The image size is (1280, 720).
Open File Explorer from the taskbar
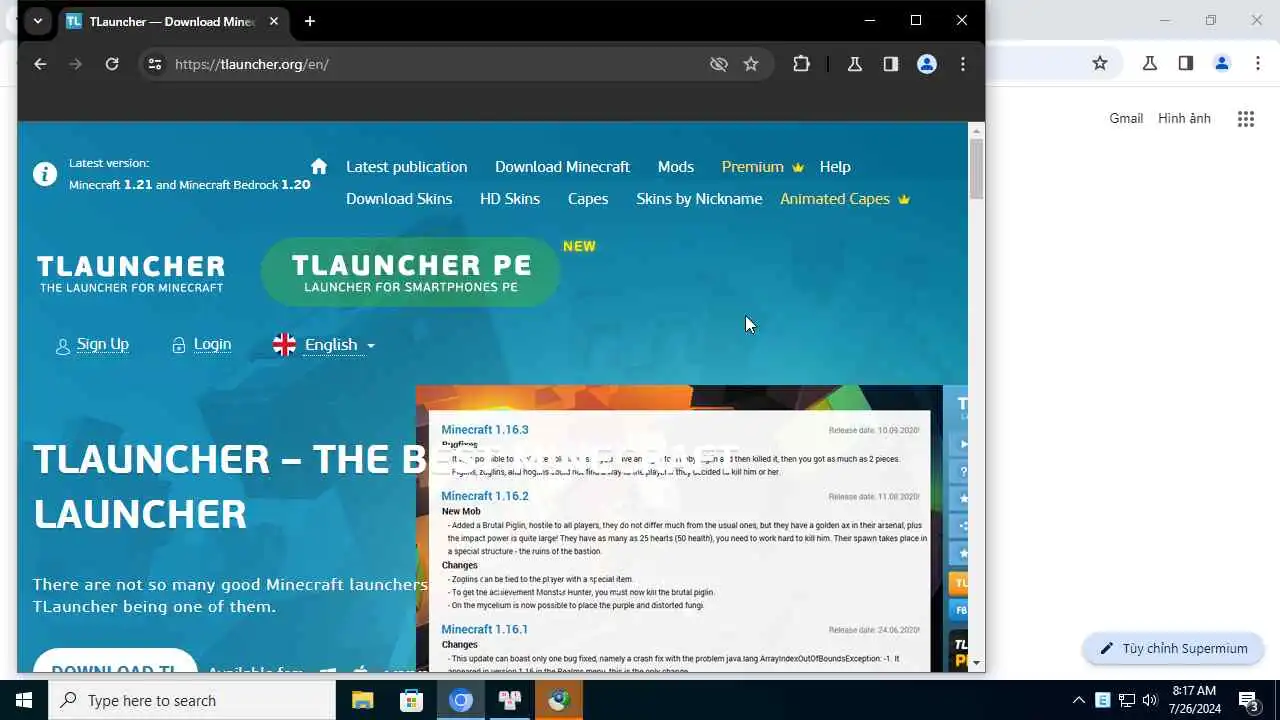point(362,700)
